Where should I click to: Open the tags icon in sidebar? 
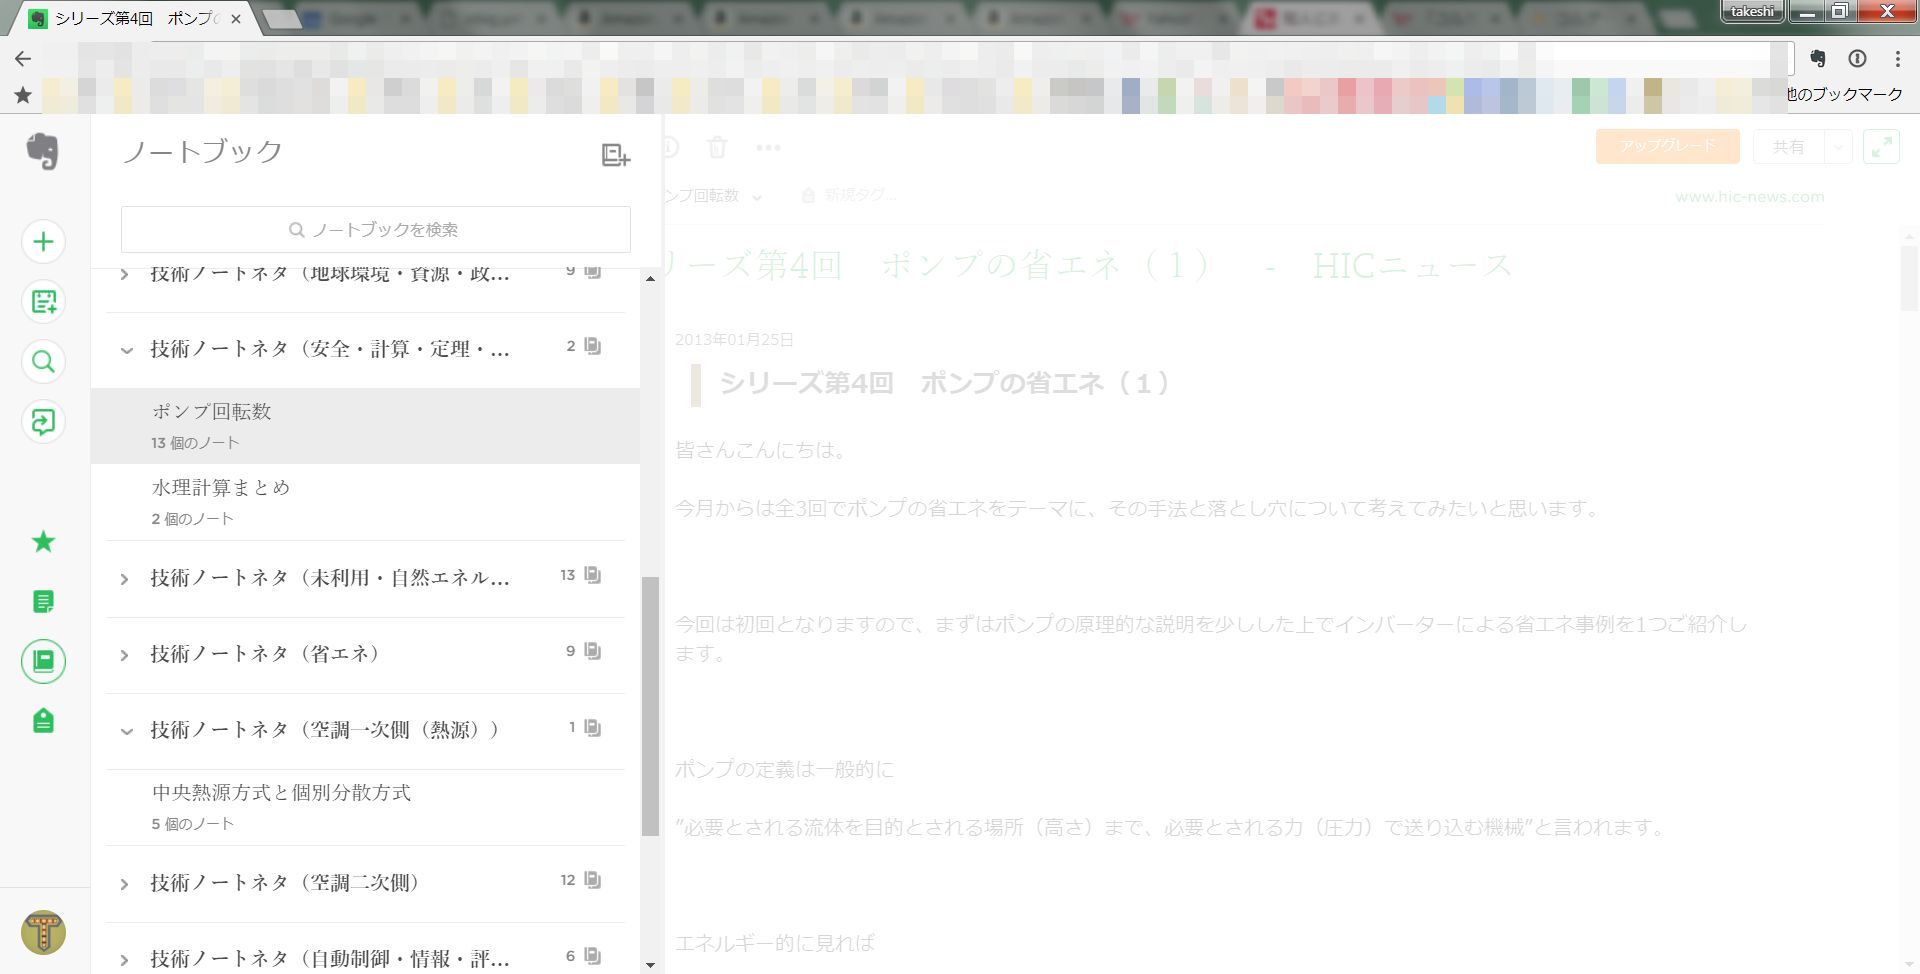[43, 721]
